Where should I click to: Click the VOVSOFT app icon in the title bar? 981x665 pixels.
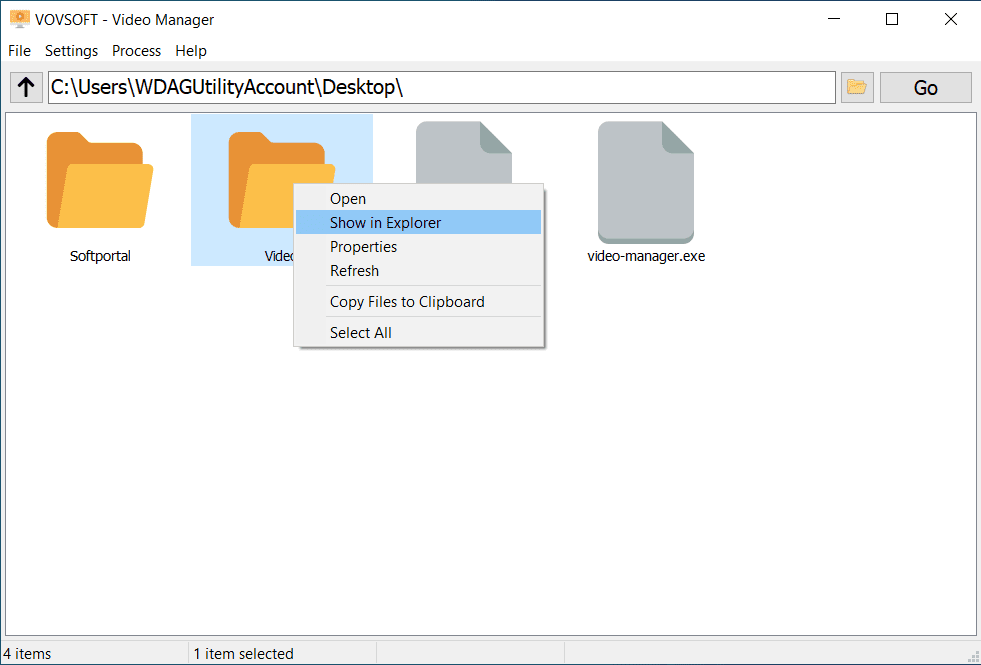[20, 19]
